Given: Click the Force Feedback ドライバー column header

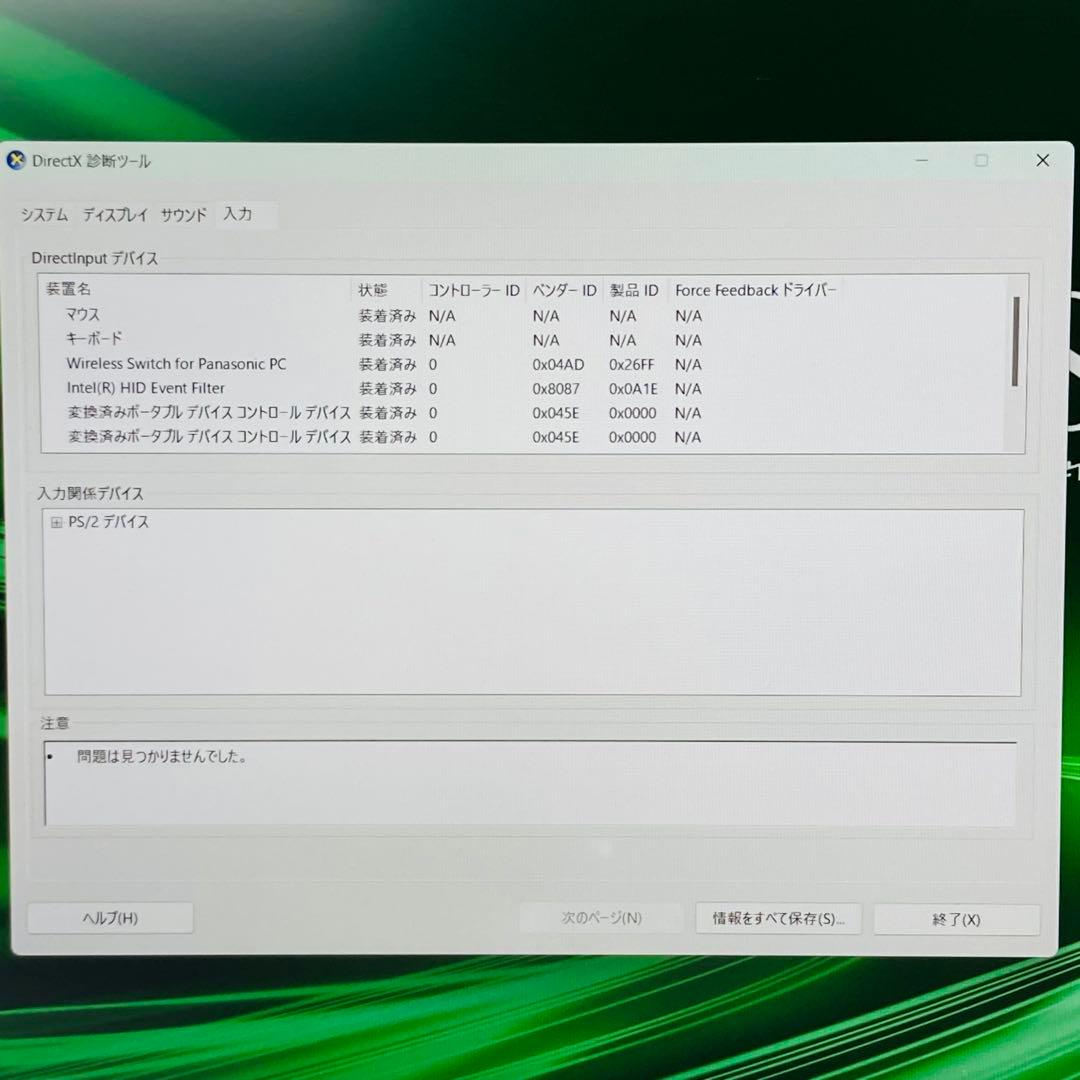Looking at the screenshot, I should tap(756, 290).
